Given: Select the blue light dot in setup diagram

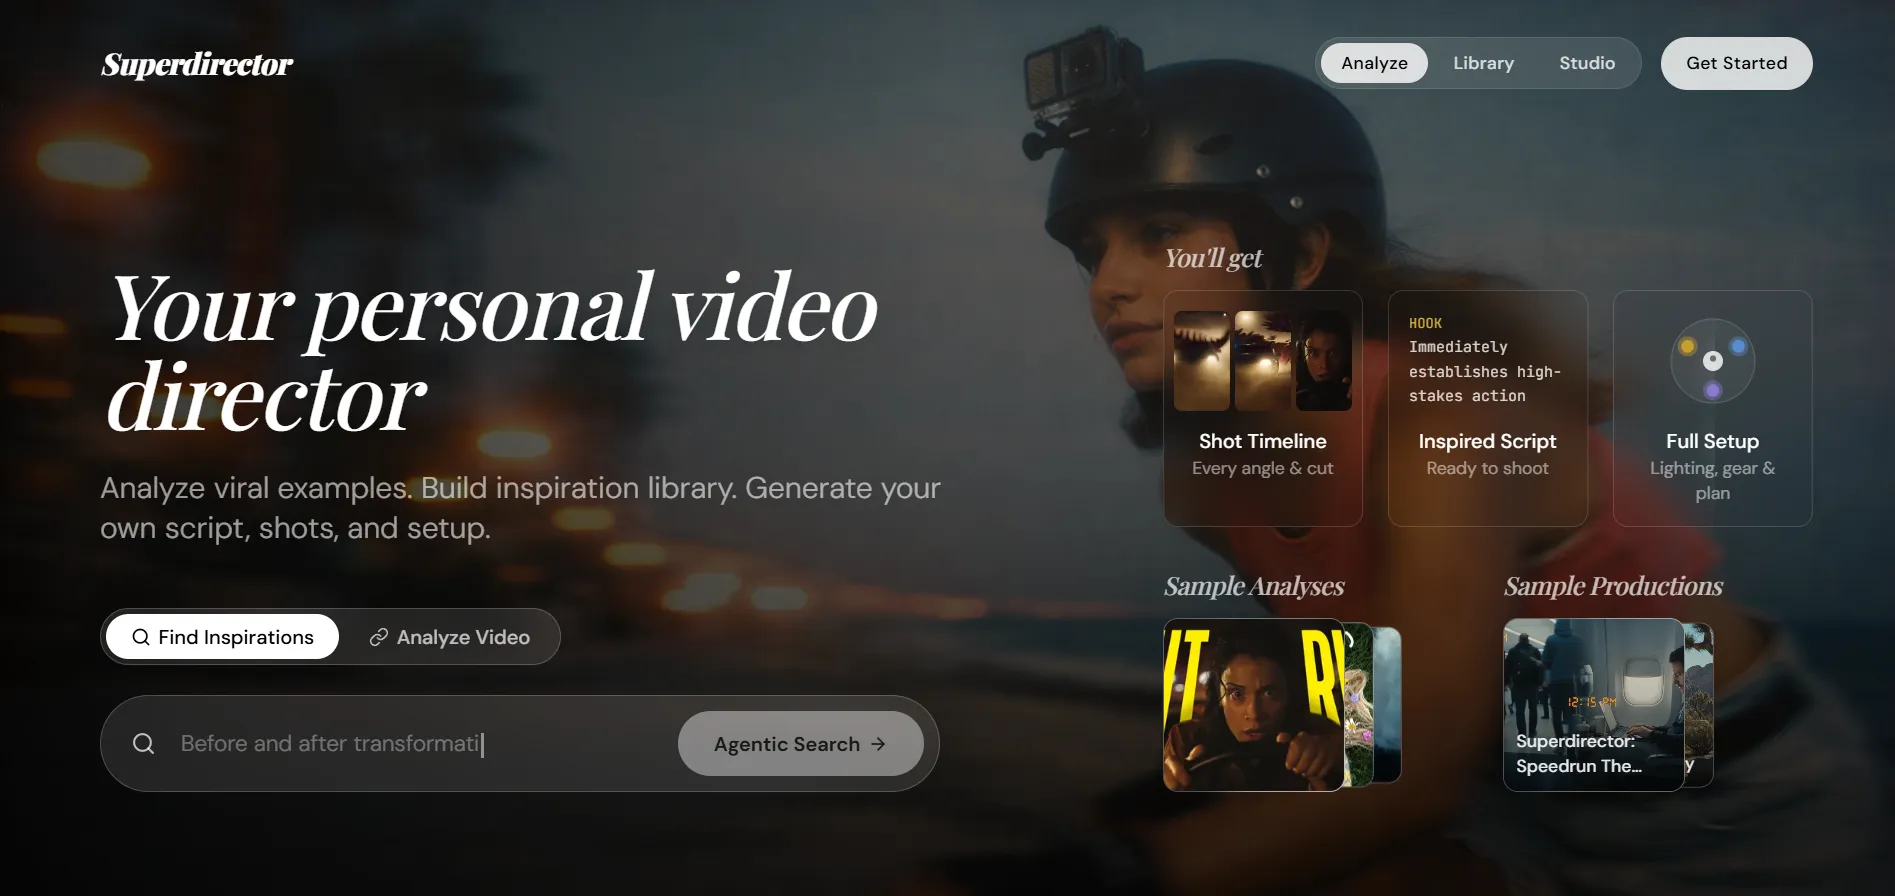Looking at the screenshot, I should point(1738,347).
